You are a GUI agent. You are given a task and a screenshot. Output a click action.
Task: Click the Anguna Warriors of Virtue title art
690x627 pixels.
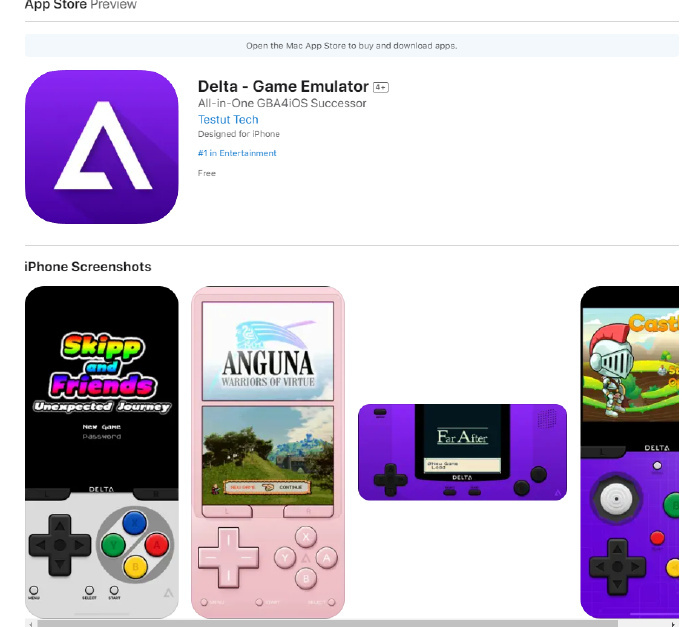coord(268,351)
